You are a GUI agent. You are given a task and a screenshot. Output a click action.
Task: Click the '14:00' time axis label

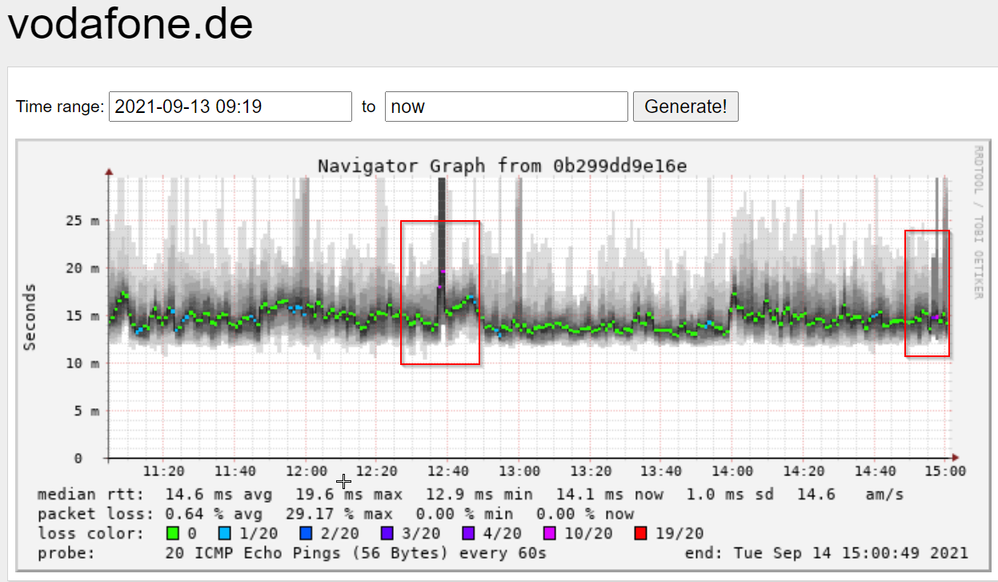[x=732, y=471]
